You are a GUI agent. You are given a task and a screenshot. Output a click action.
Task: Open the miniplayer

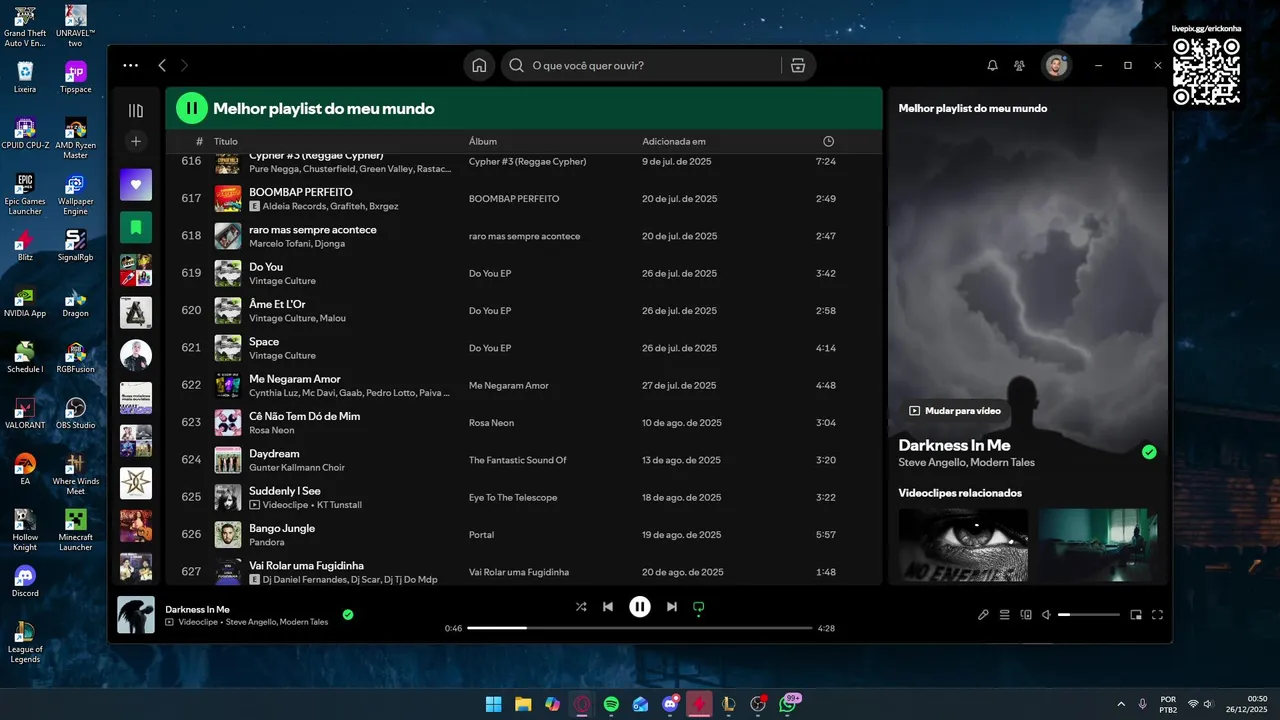1136,615
